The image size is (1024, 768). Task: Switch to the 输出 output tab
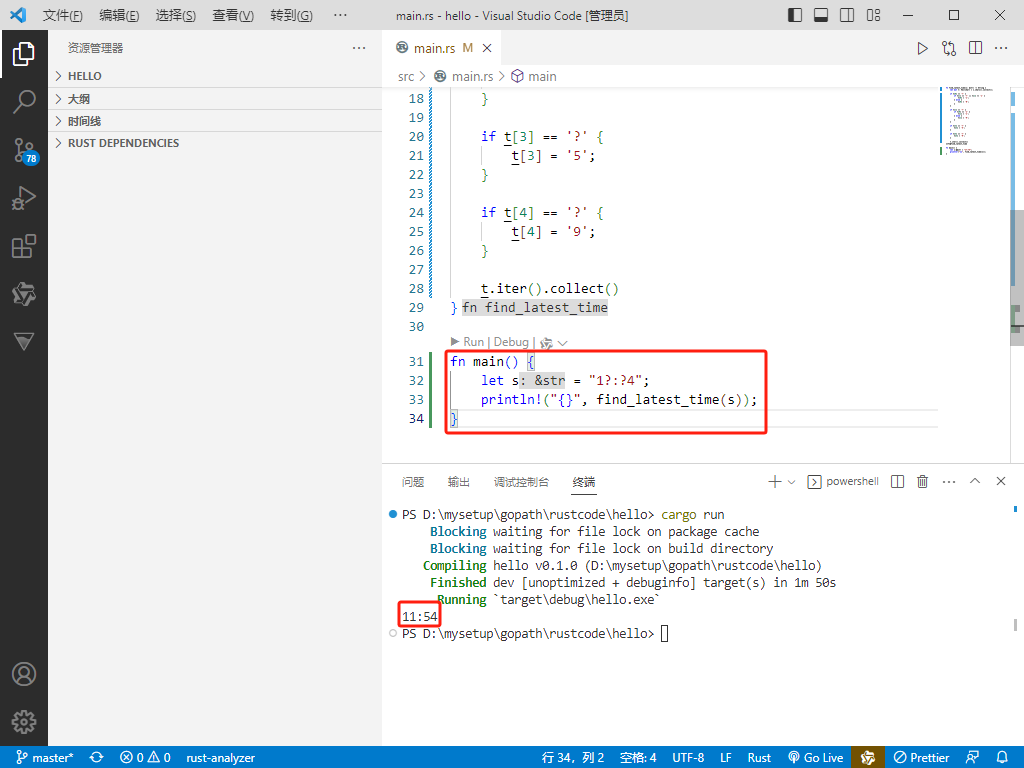pyautogui.click(x=458, y=482)
